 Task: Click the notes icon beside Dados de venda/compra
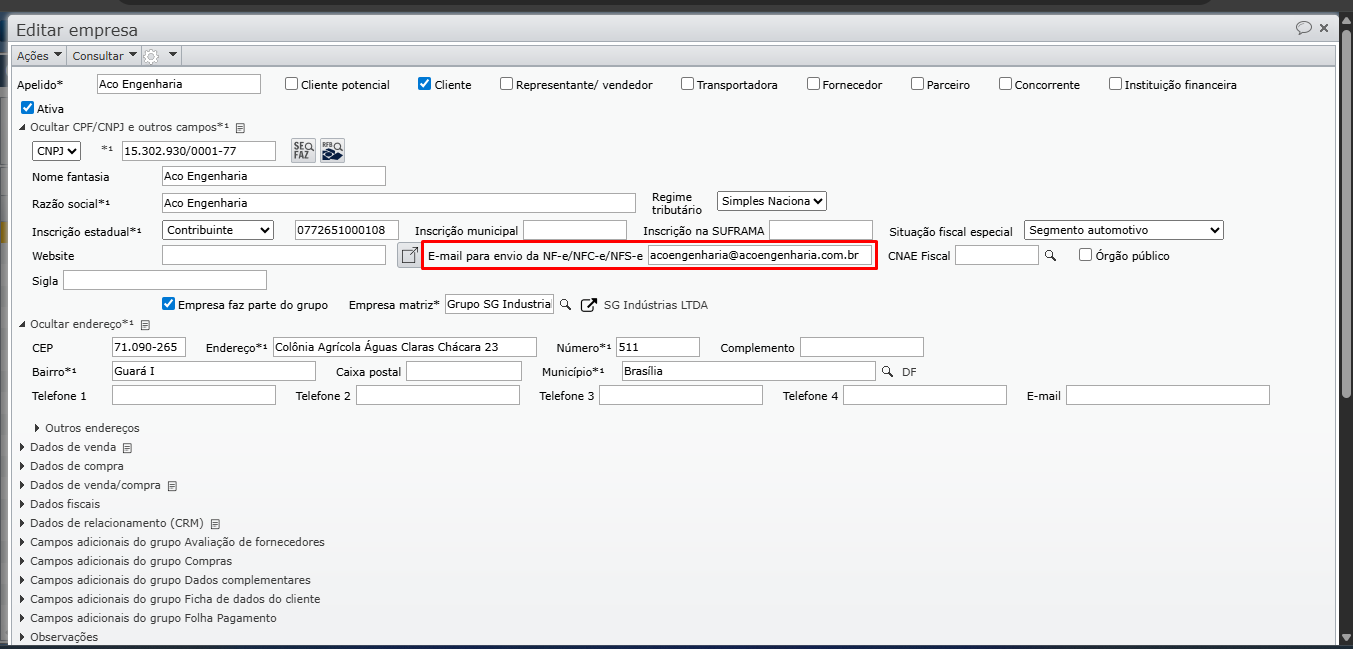click(172, 486)
